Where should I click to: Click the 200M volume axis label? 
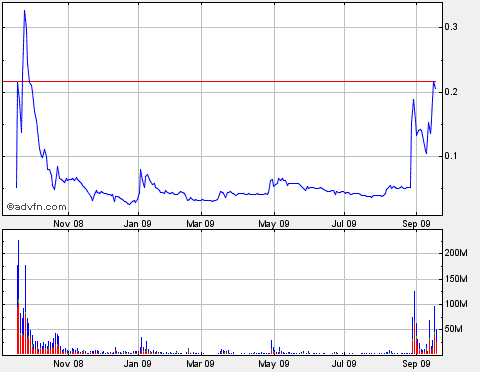tap(456, 253)
